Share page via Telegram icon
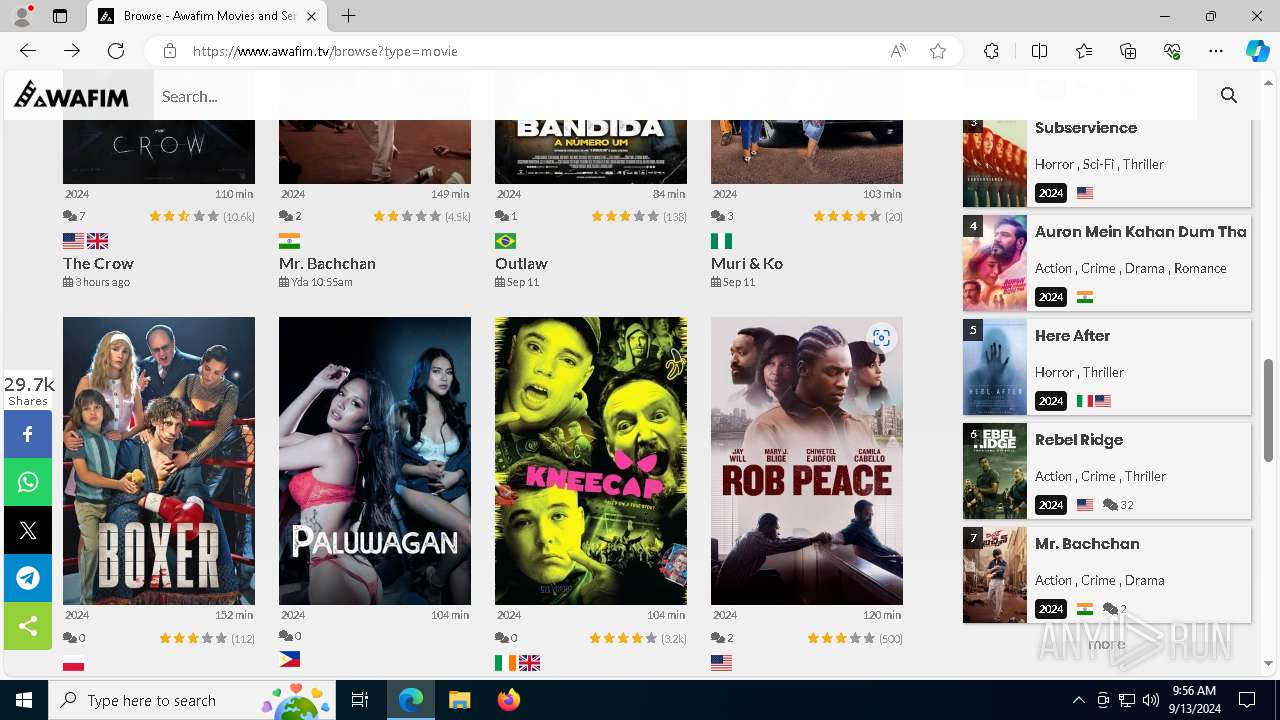 28,578
